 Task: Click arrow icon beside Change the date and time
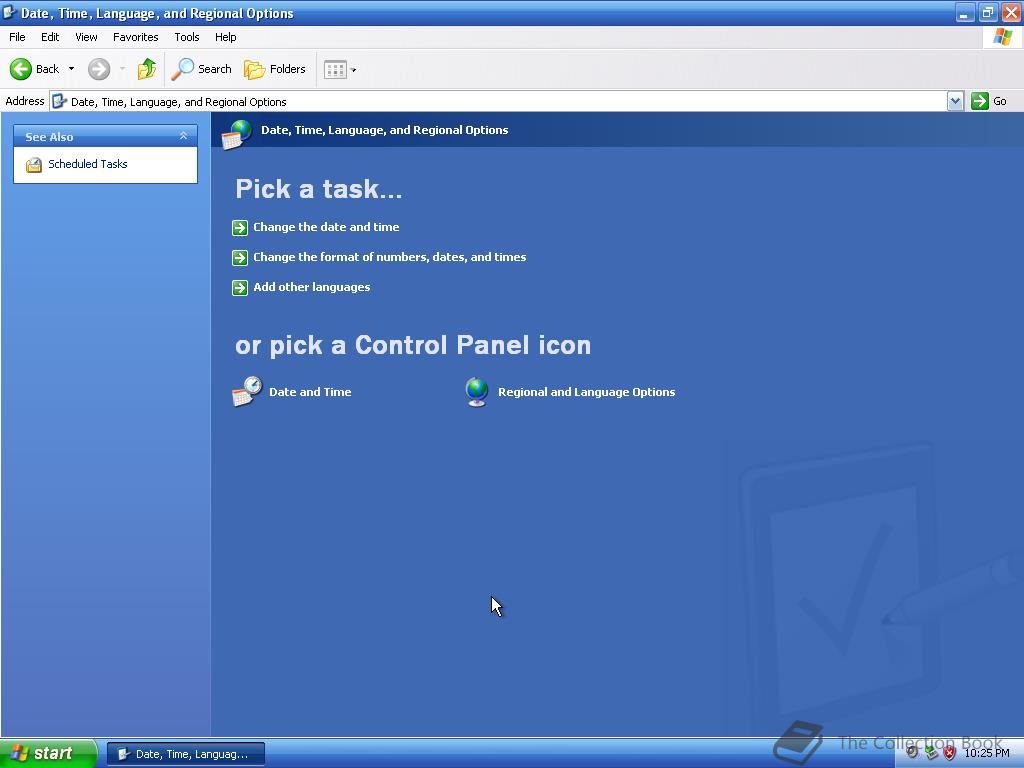(x=240, y=227)
